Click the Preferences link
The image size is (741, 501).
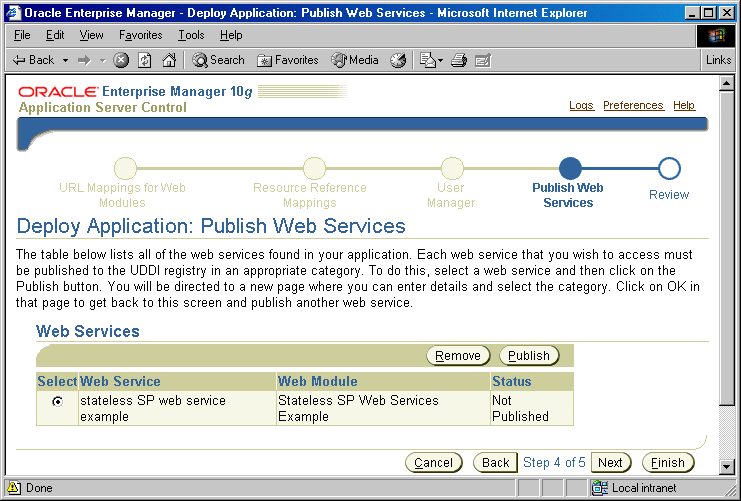pos(633,105)
